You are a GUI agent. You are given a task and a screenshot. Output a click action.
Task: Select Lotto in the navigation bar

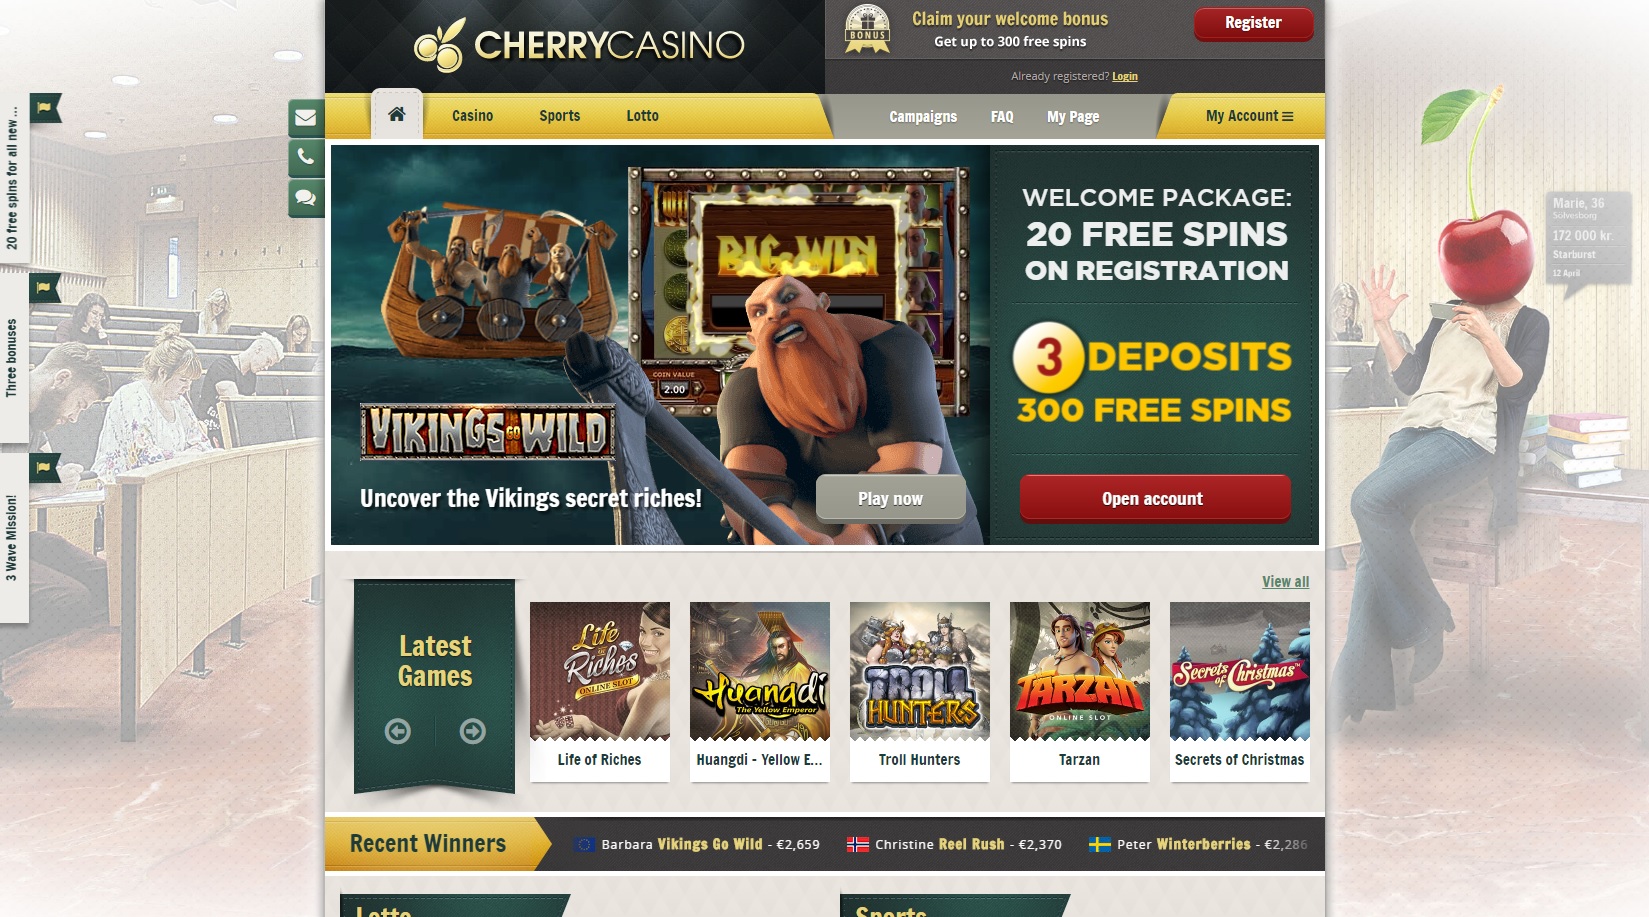pyautogui.click(x=642, y=116)
